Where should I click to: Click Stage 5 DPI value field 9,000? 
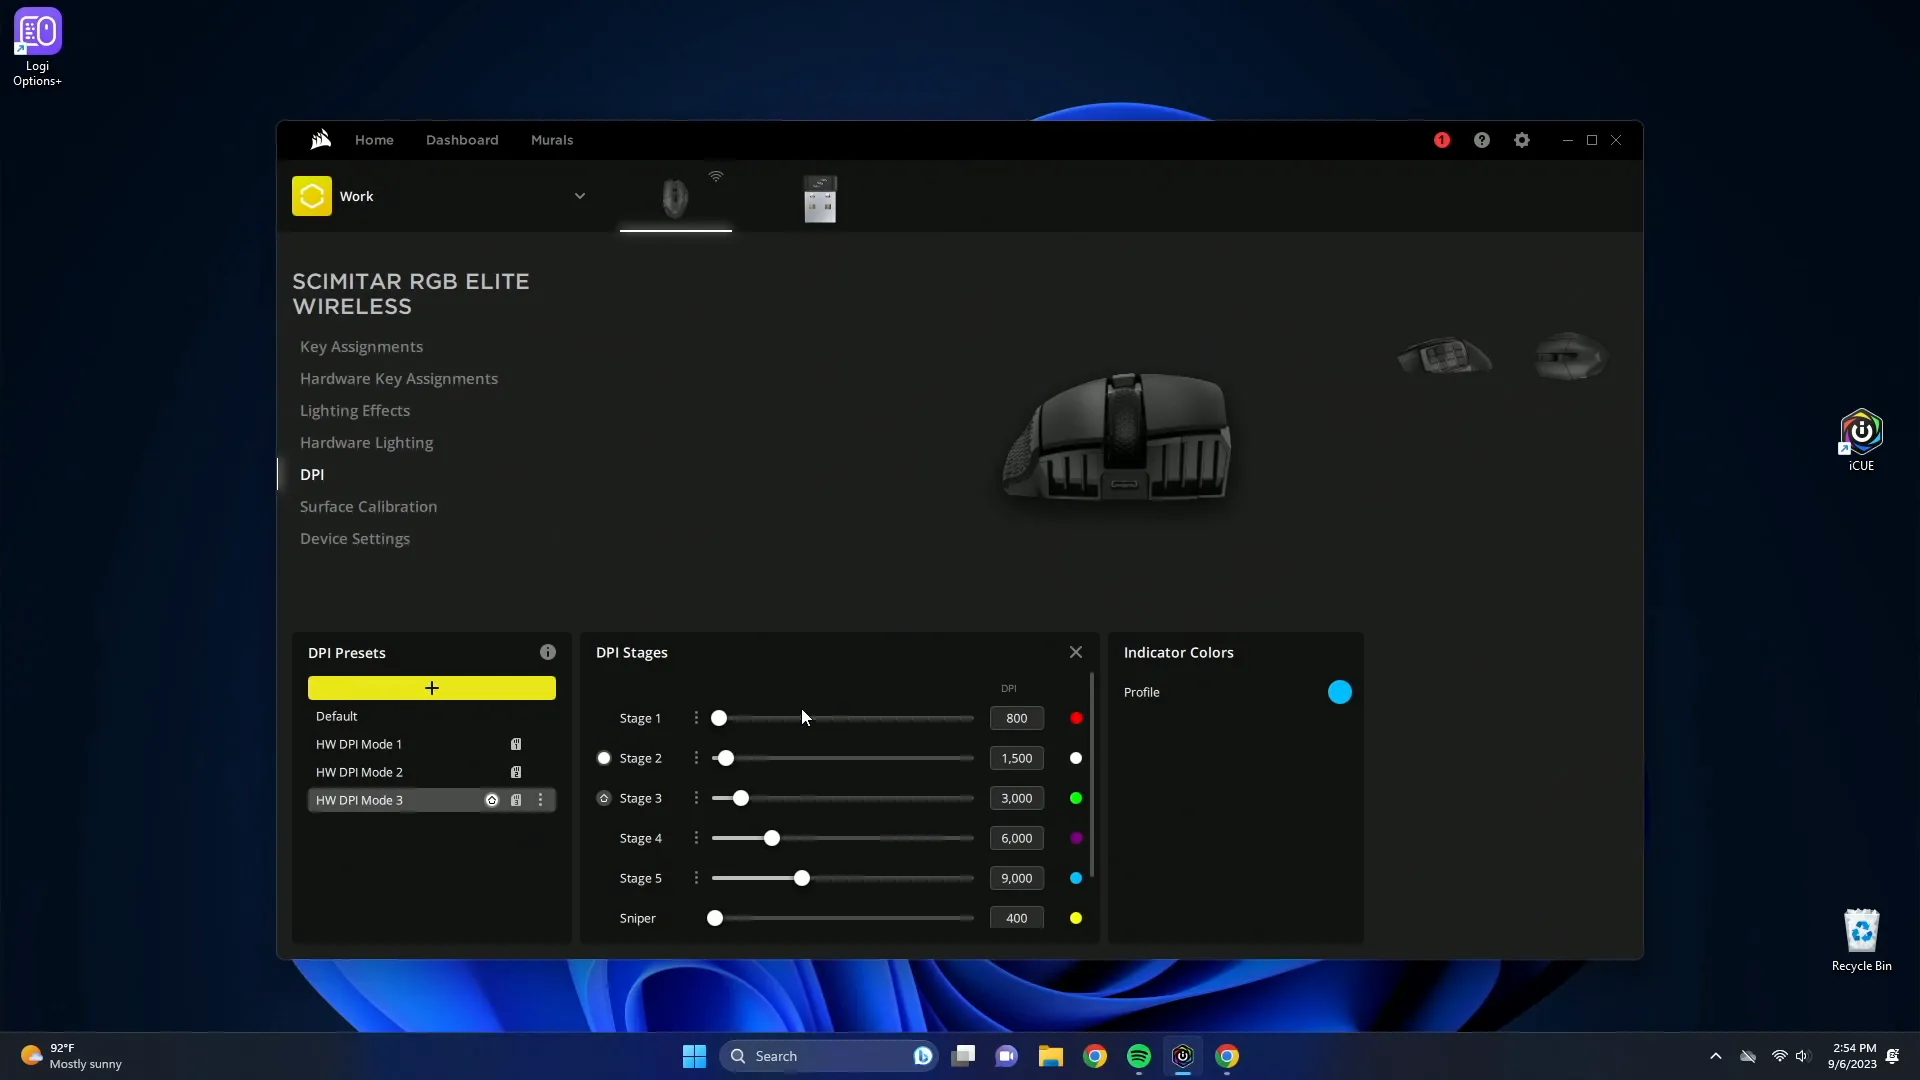(1017, 878)
